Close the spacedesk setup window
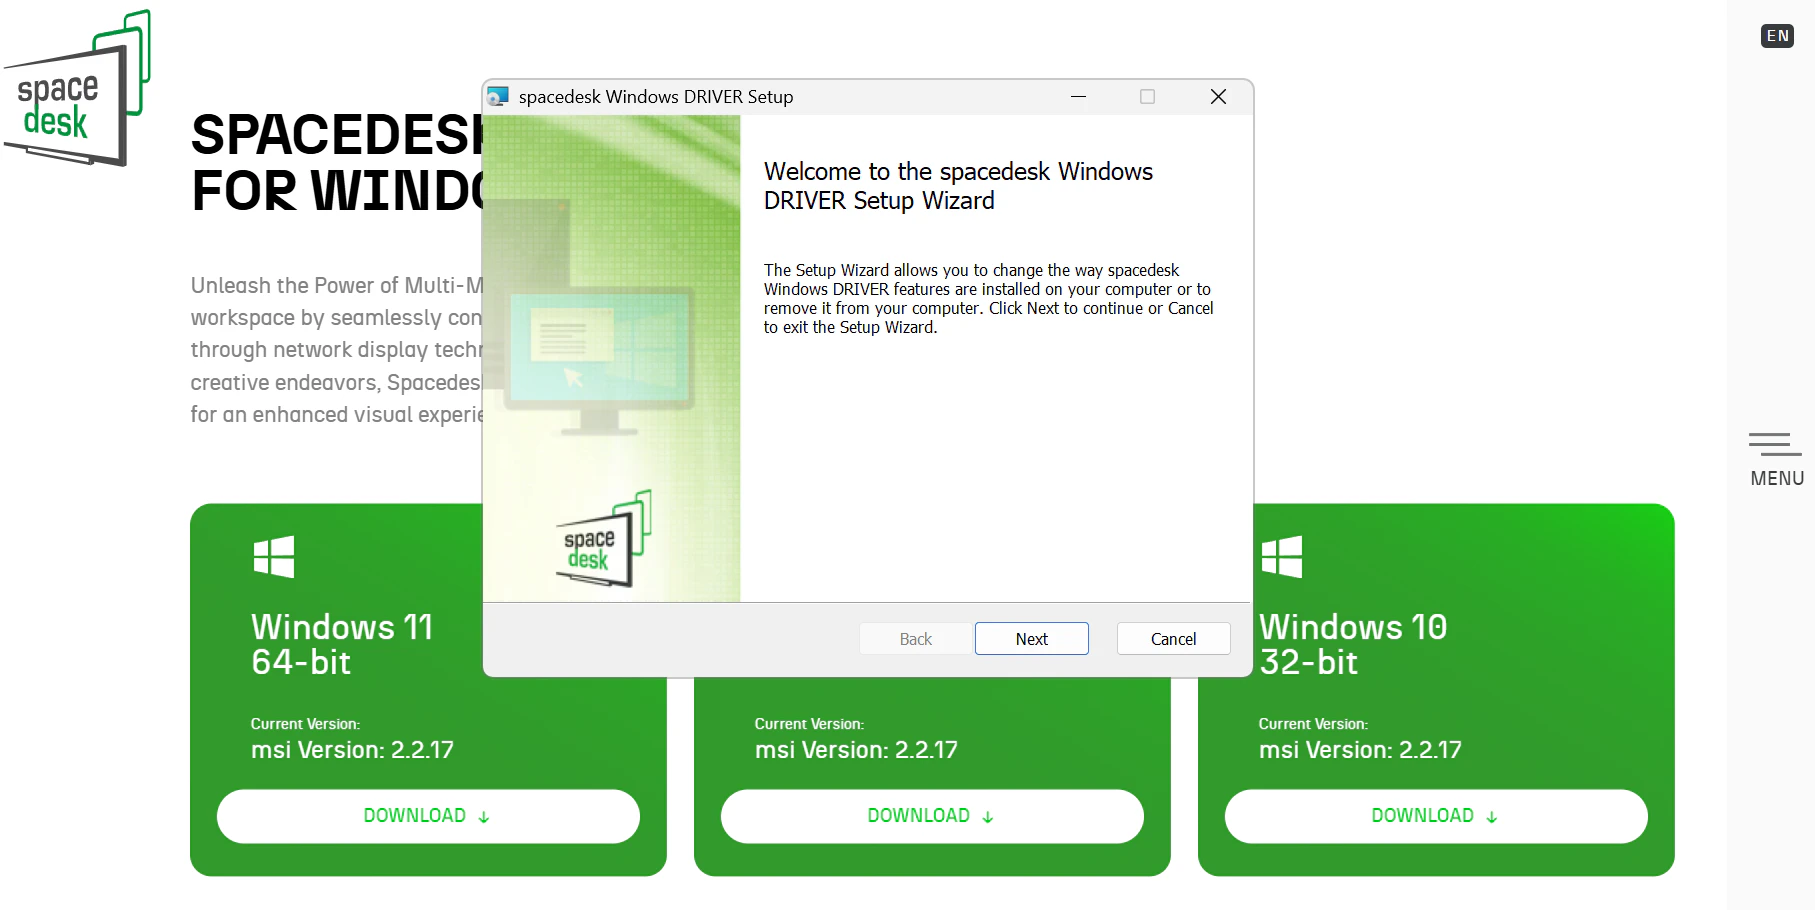The image size is (1815, 910). coord(1218,97)
